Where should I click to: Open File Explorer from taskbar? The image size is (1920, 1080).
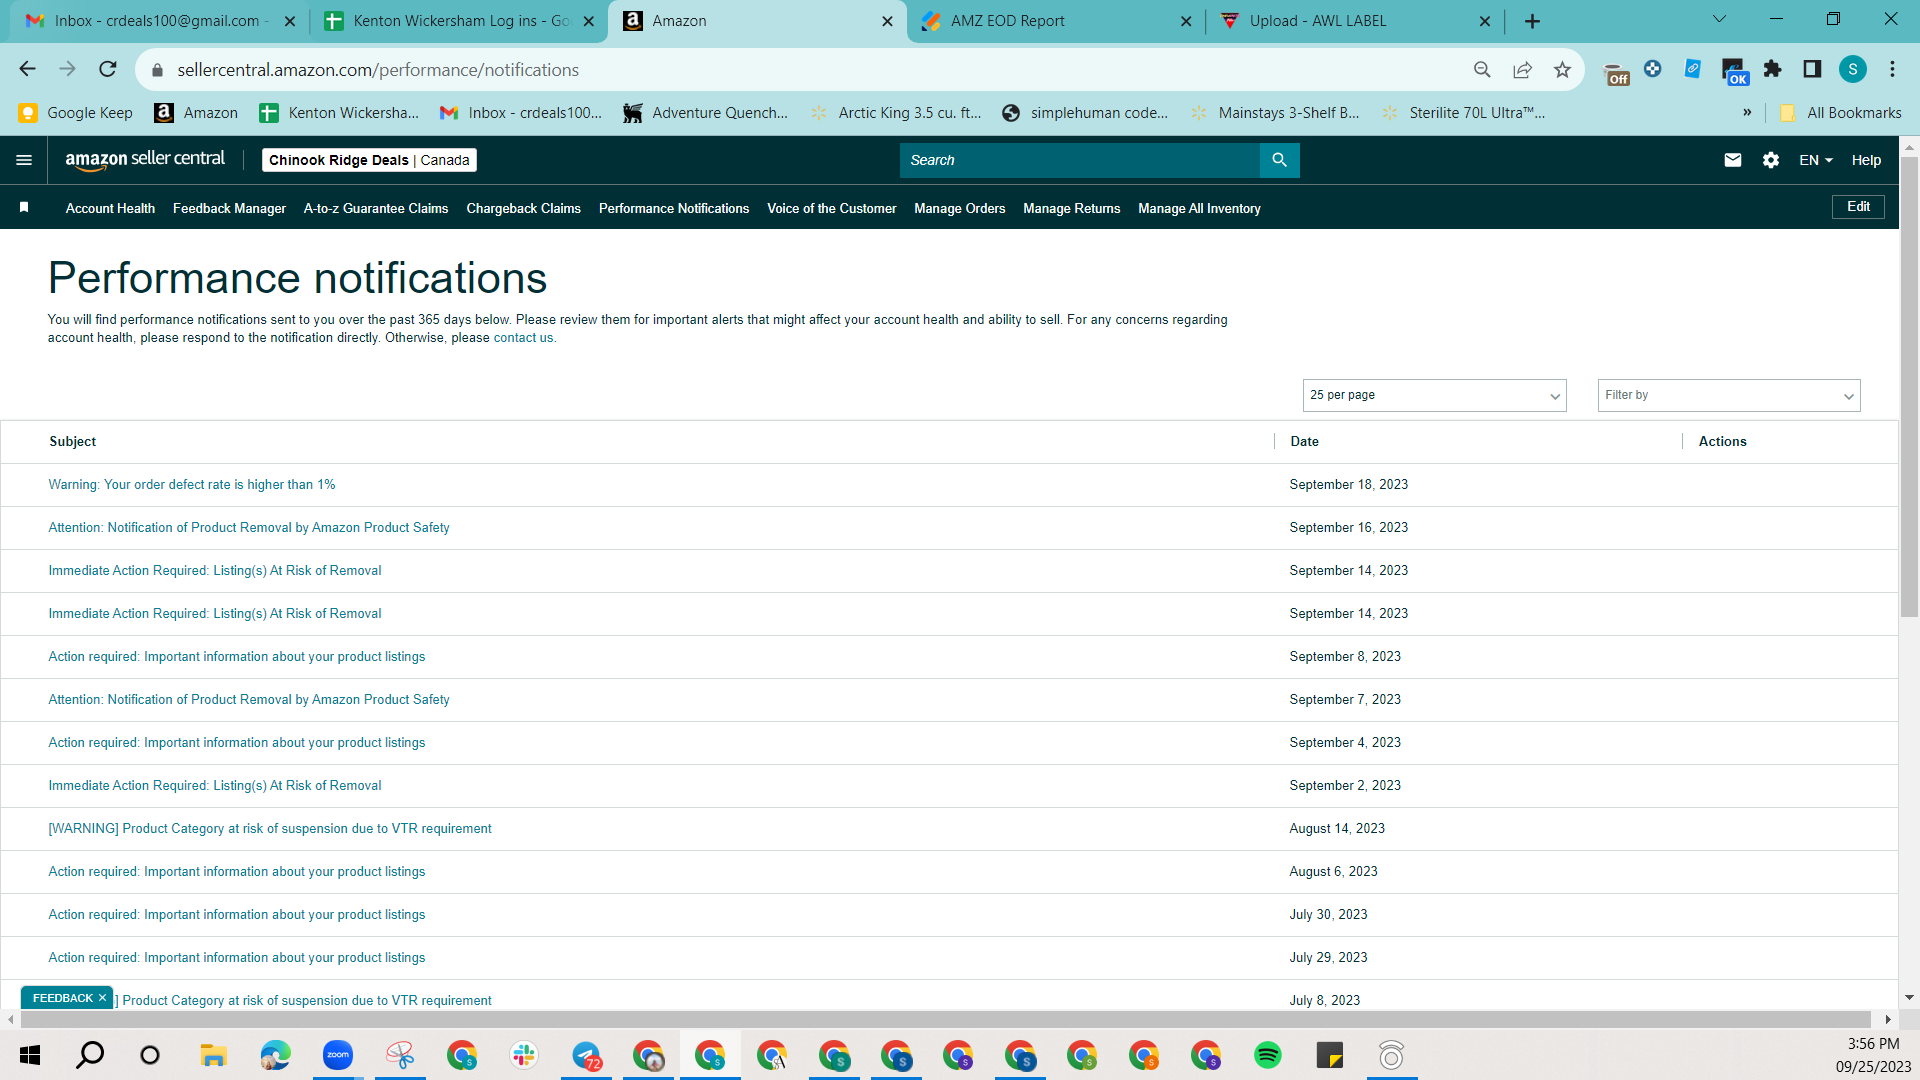(213, 1055)
